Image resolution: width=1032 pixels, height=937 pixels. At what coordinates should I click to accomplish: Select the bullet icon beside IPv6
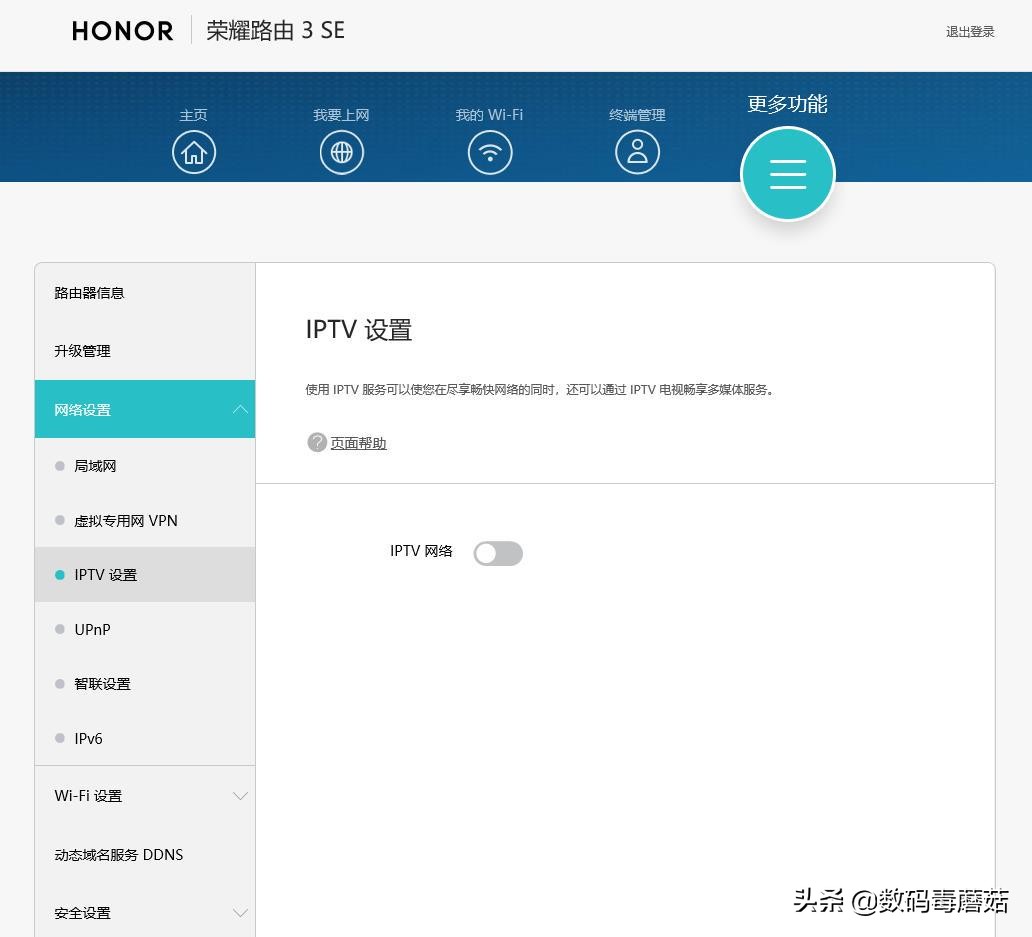tap(60, 738)
